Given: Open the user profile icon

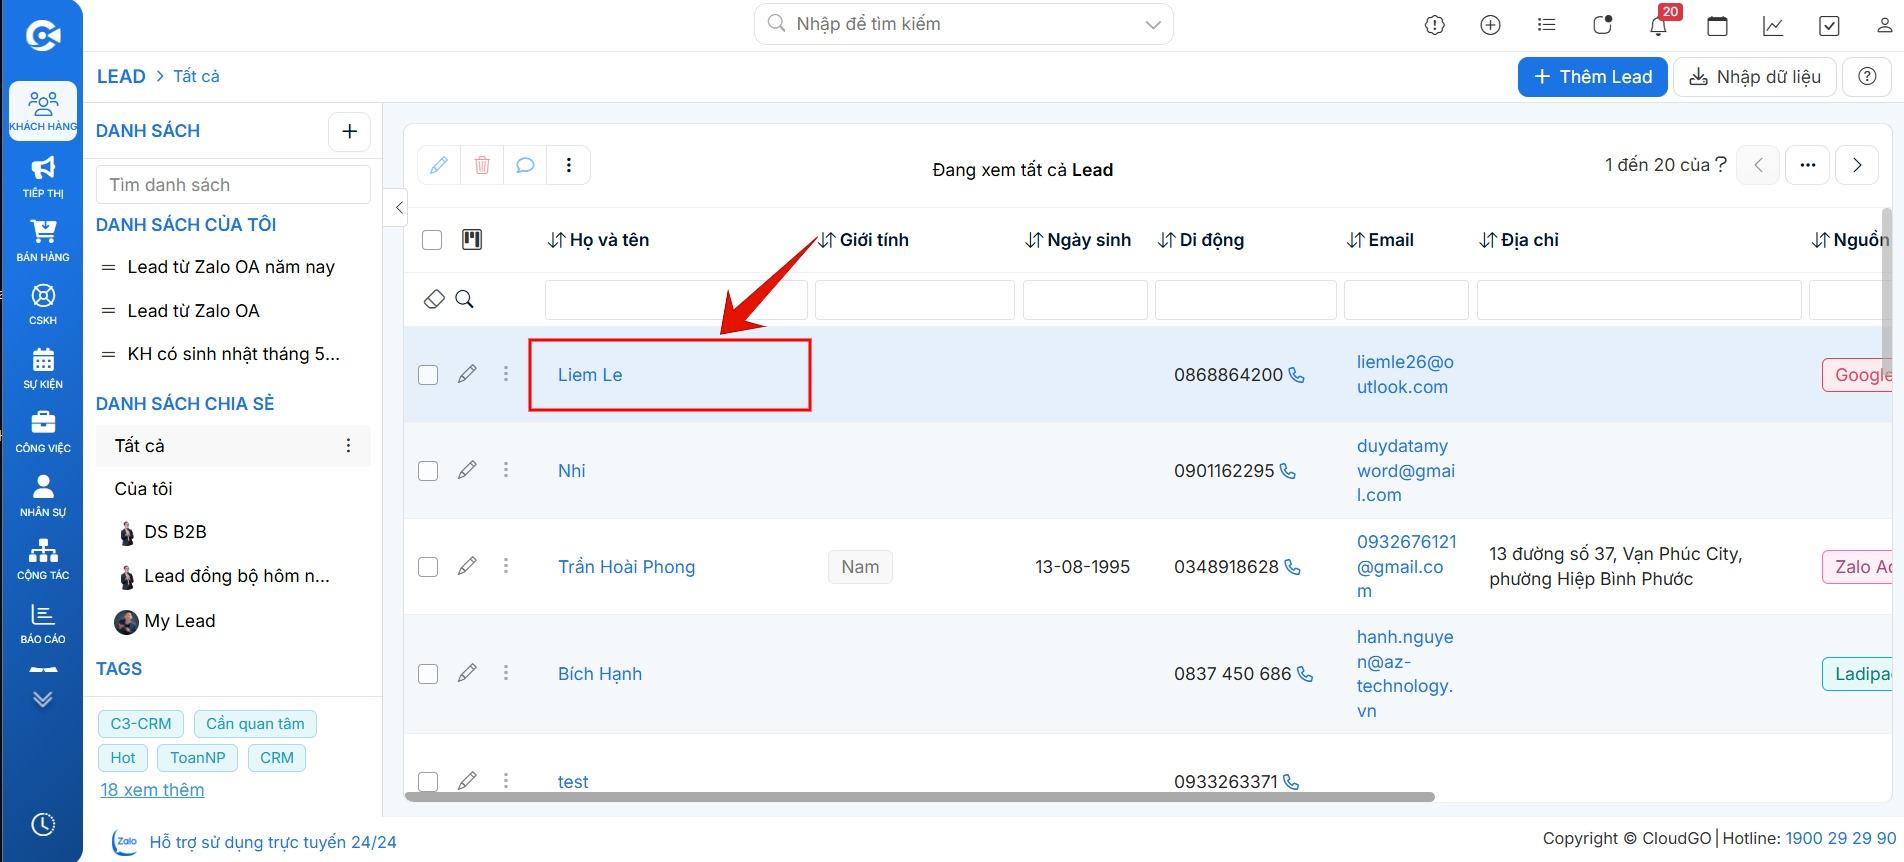Looking at the screenshot, I should (x=1884, y=26).
